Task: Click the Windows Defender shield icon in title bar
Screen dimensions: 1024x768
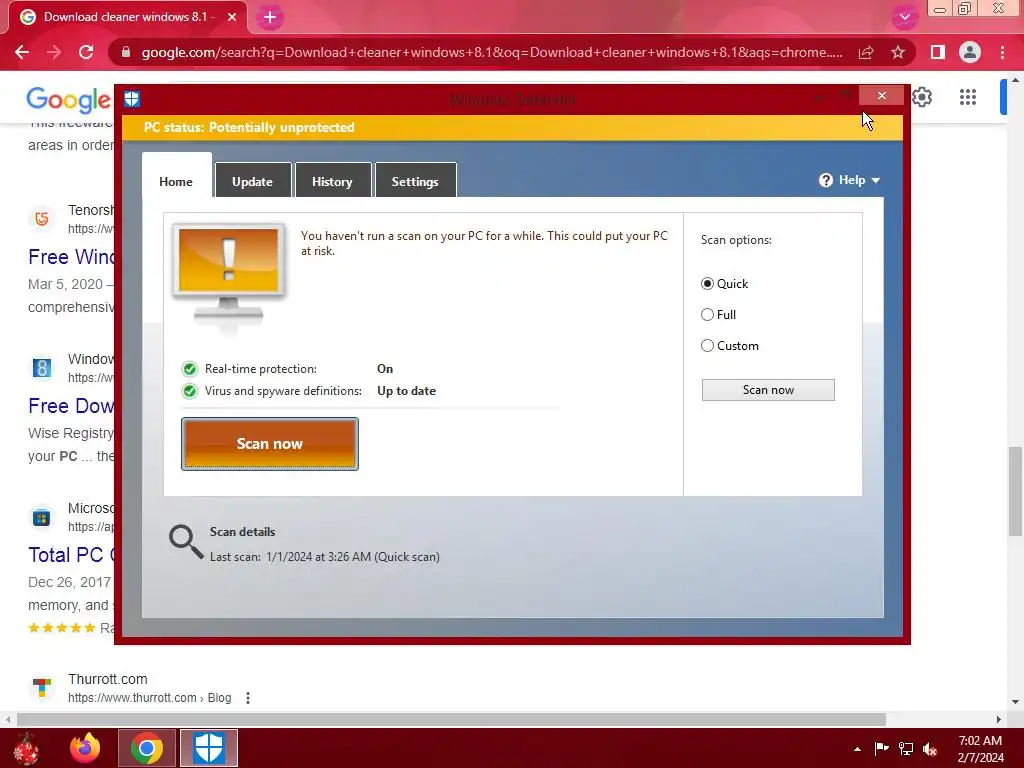Action: 132,99
